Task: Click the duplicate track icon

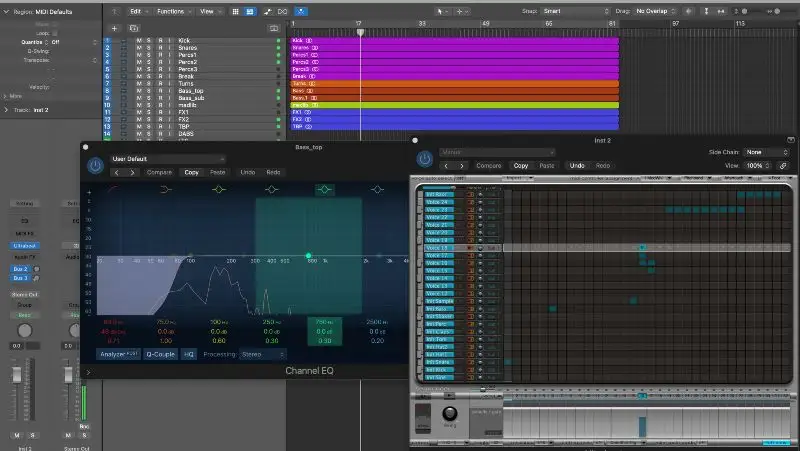Action: coord(134,28)
